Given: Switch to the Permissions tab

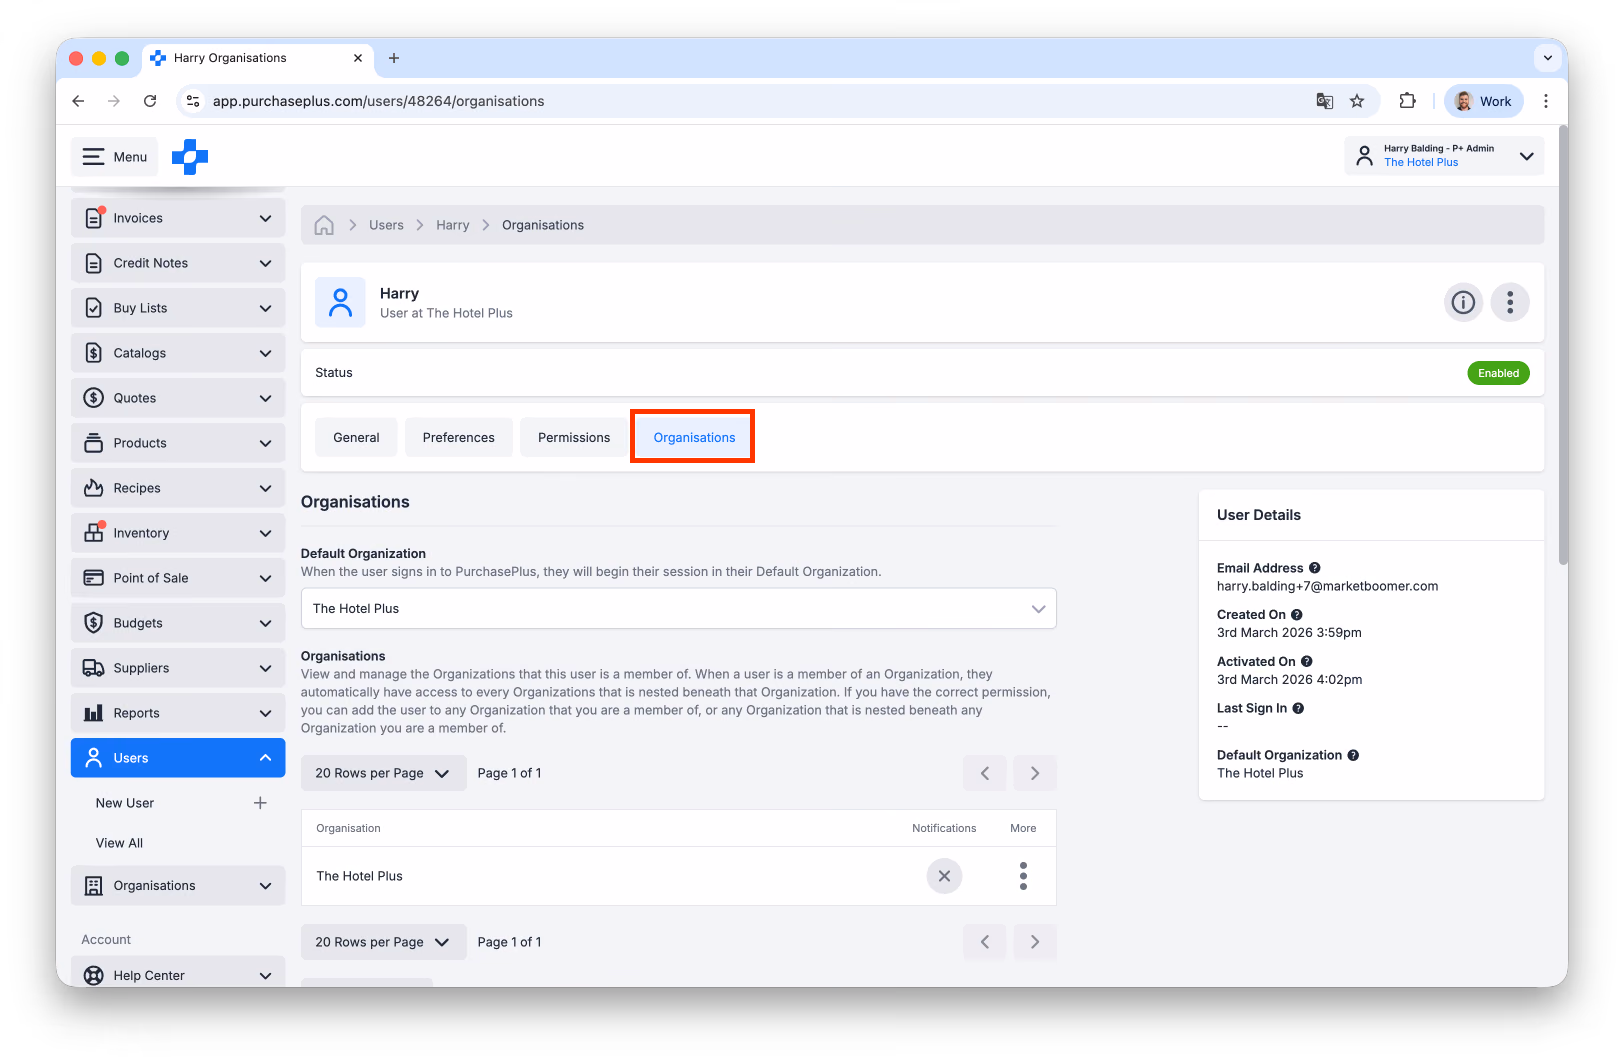Looking at the screenshot, I should click(574, 437).
